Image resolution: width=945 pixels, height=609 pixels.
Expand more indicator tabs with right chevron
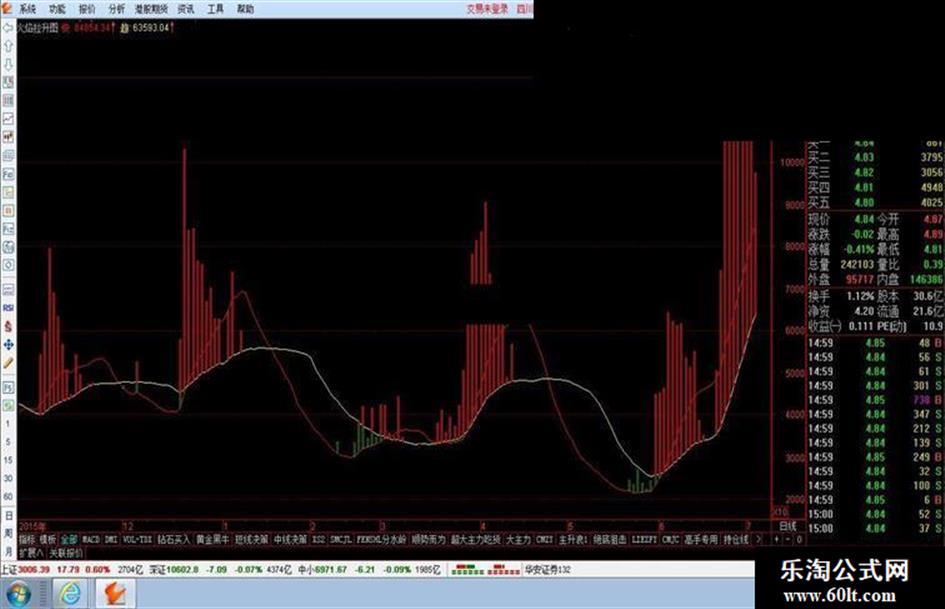759,539
